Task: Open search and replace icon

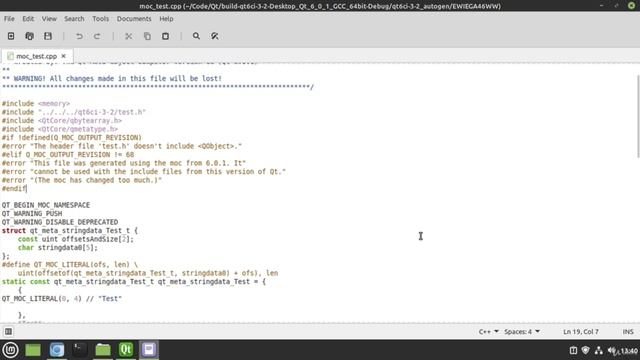Action: point(215,36)
